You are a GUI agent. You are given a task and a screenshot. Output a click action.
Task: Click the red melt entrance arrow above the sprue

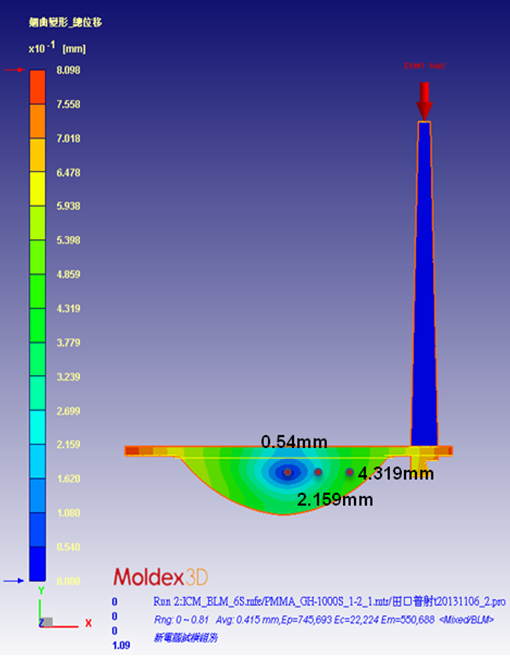(x=424, y=101)
